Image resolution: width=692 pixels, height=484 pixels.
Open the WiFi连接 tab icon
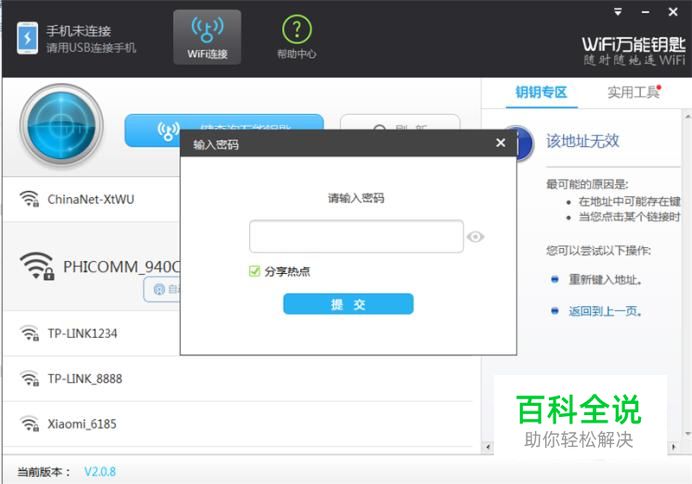tap(207, 38)
